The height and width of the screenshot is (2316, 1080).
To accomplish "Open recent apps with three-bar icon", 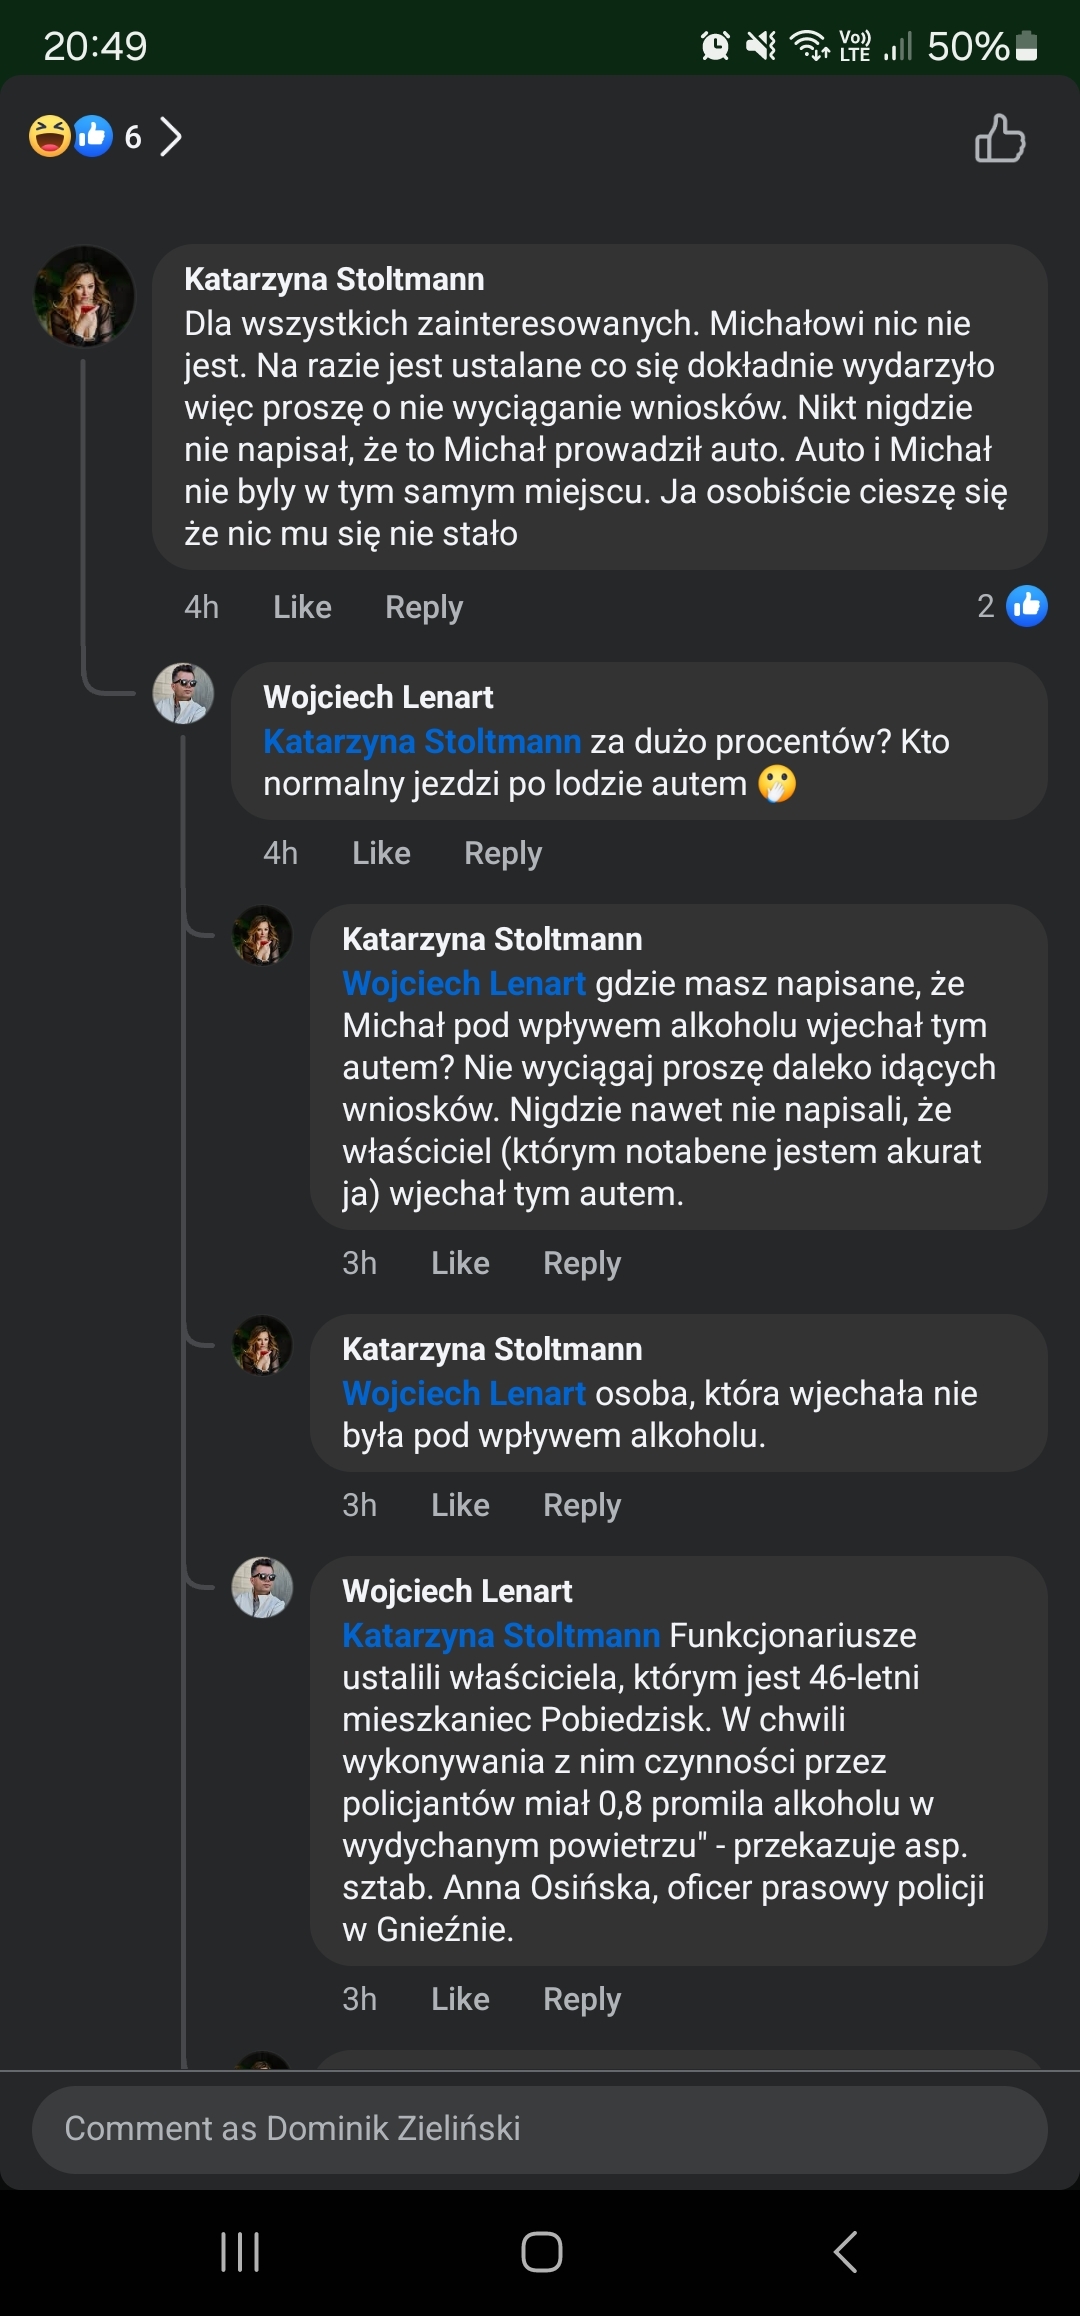I will [x=240, y=2252].
